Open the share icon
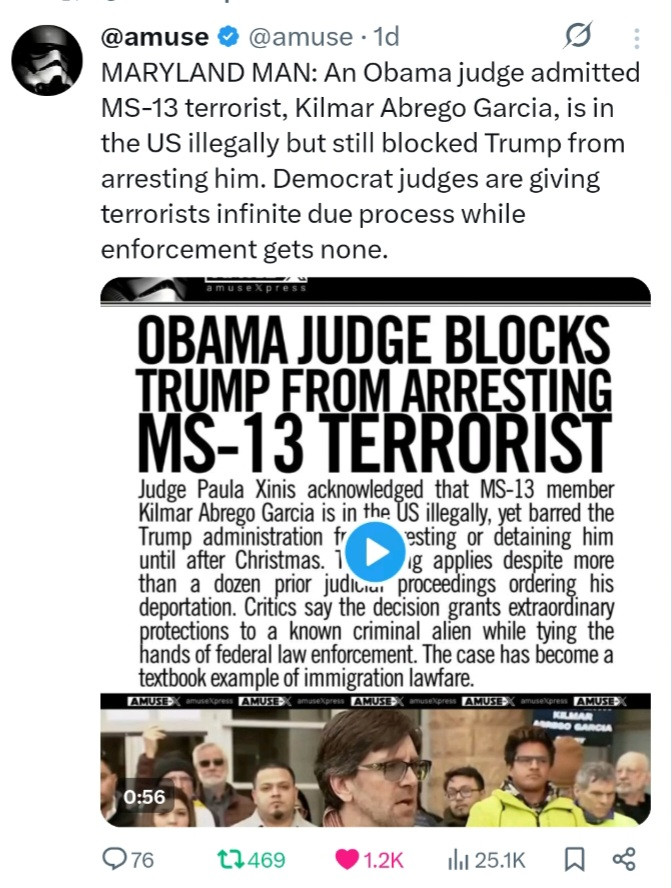Screen dimensions: 672x888 (x=624, y=859)
